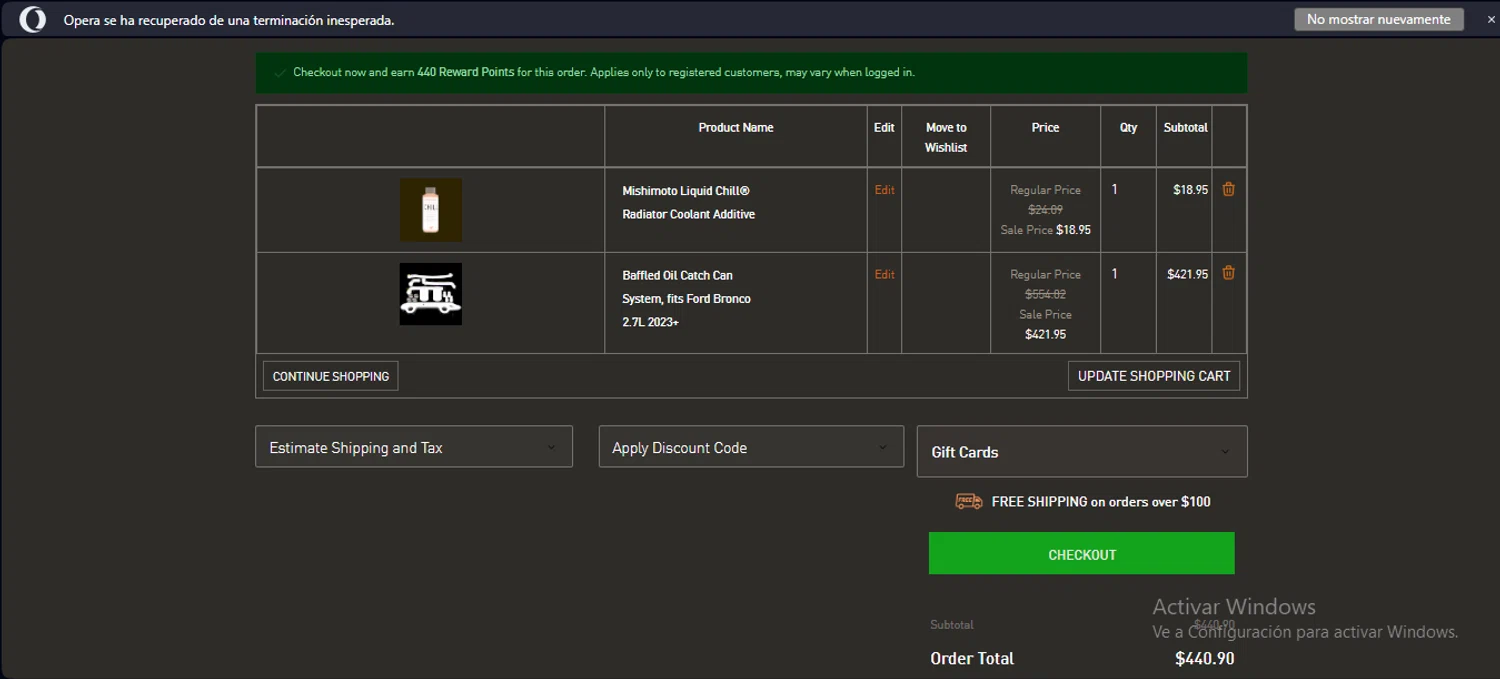Open Baffled Oil Catch Can product thumbnail

click(x=431, y=294)
